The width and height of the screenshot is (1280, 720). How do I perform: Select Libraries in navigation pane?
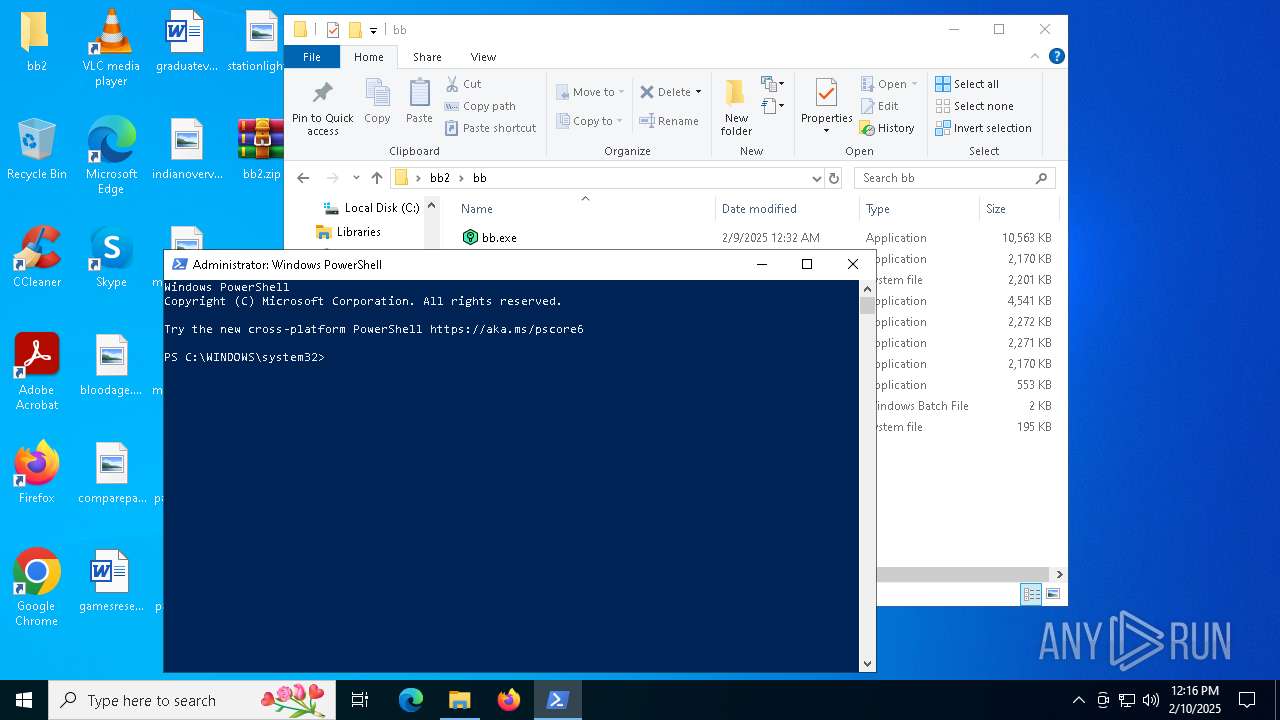[349, 232]
